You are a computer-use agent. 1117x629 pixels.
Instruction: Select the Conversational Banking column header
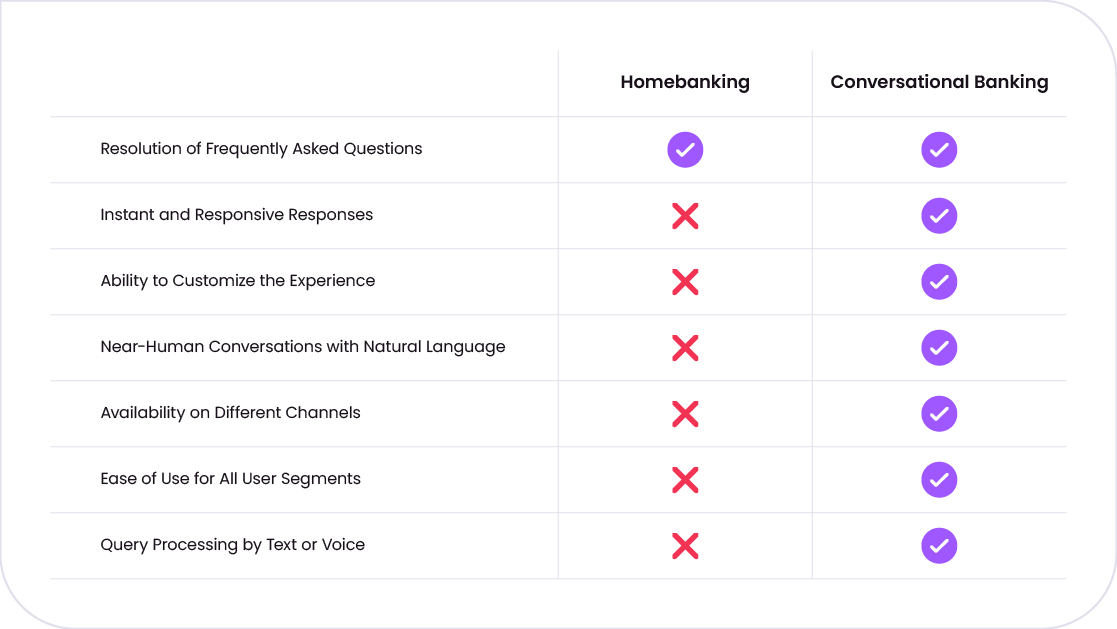point(939,82)
